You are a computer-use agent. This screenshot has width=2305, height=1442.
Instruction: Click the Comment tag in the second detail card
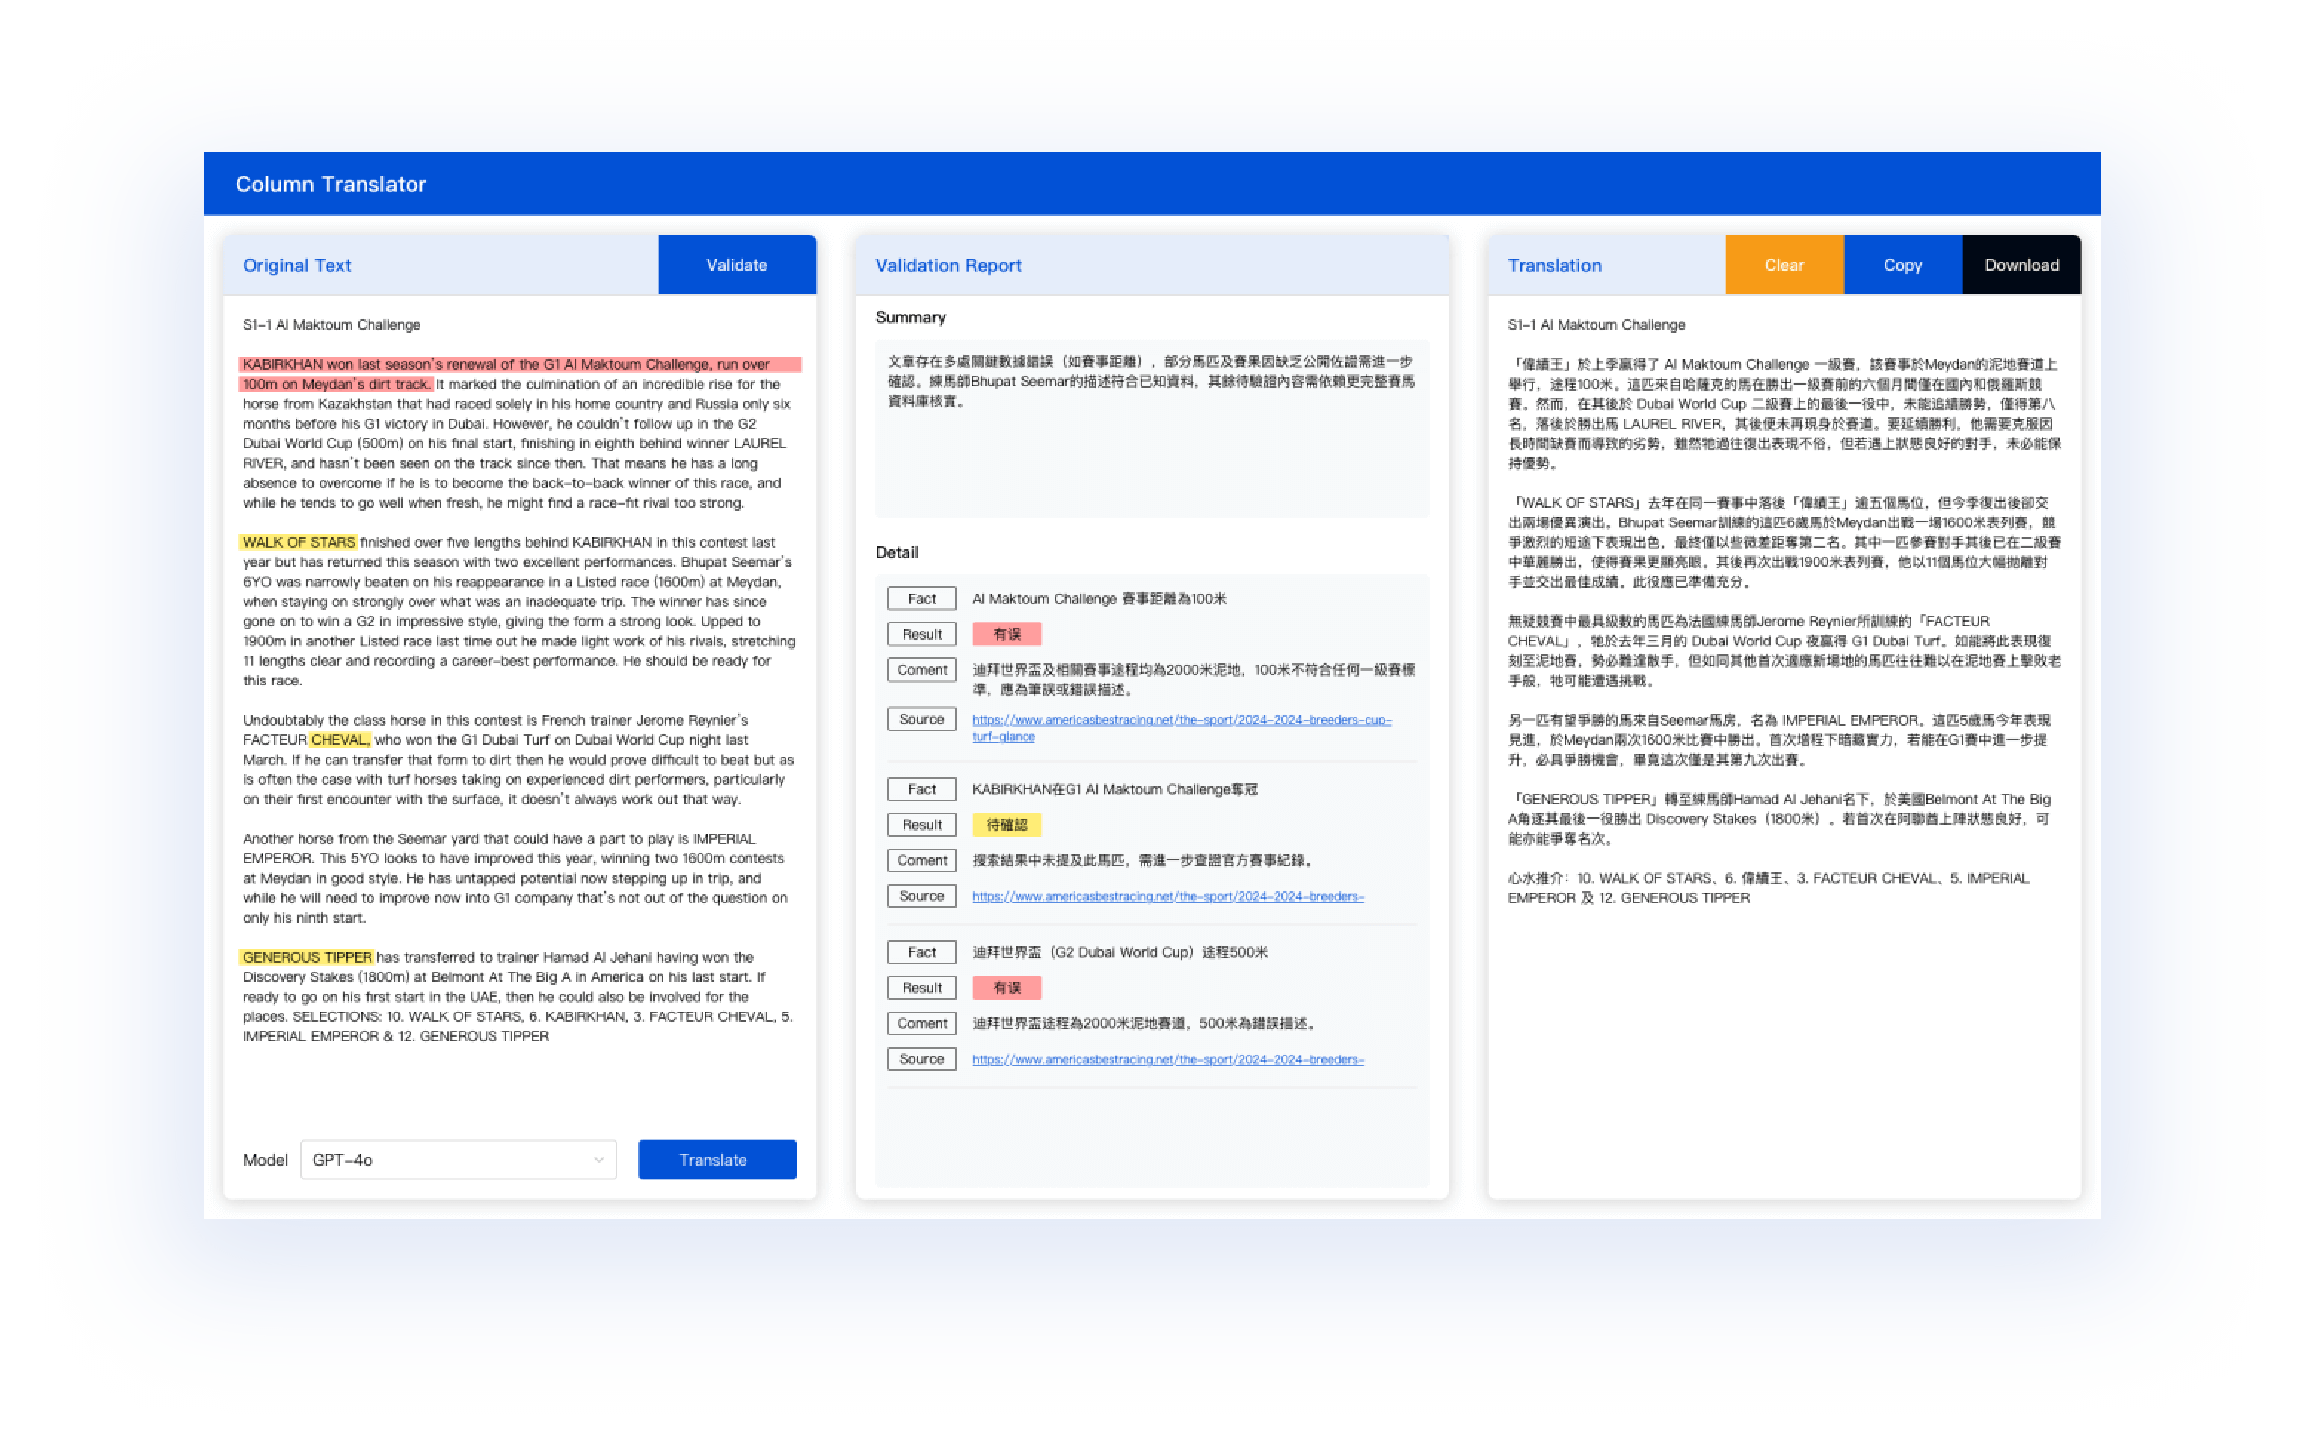(921, 859)
